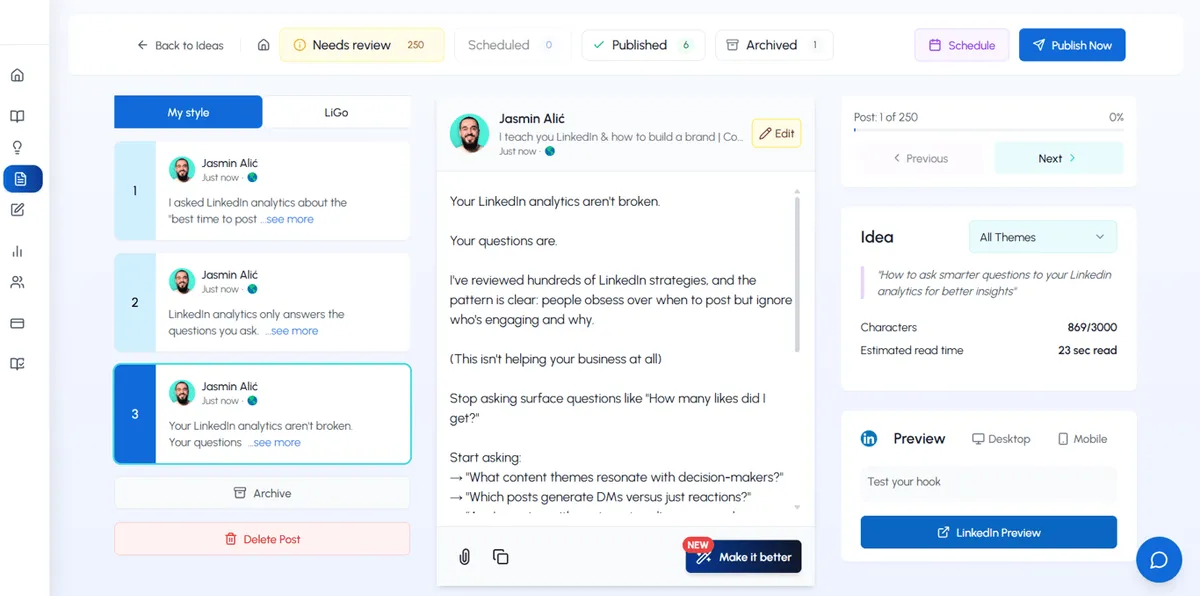Viewport: 1200px width, 596px height.
Task: Switch to the Published tab
Action: (x=643, y=45)
